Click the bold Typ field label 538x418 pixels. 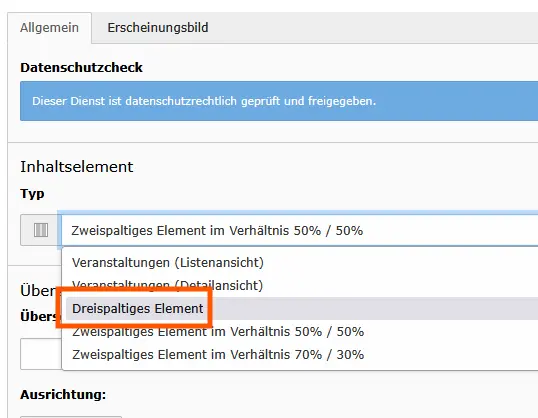tap(32, 194)
